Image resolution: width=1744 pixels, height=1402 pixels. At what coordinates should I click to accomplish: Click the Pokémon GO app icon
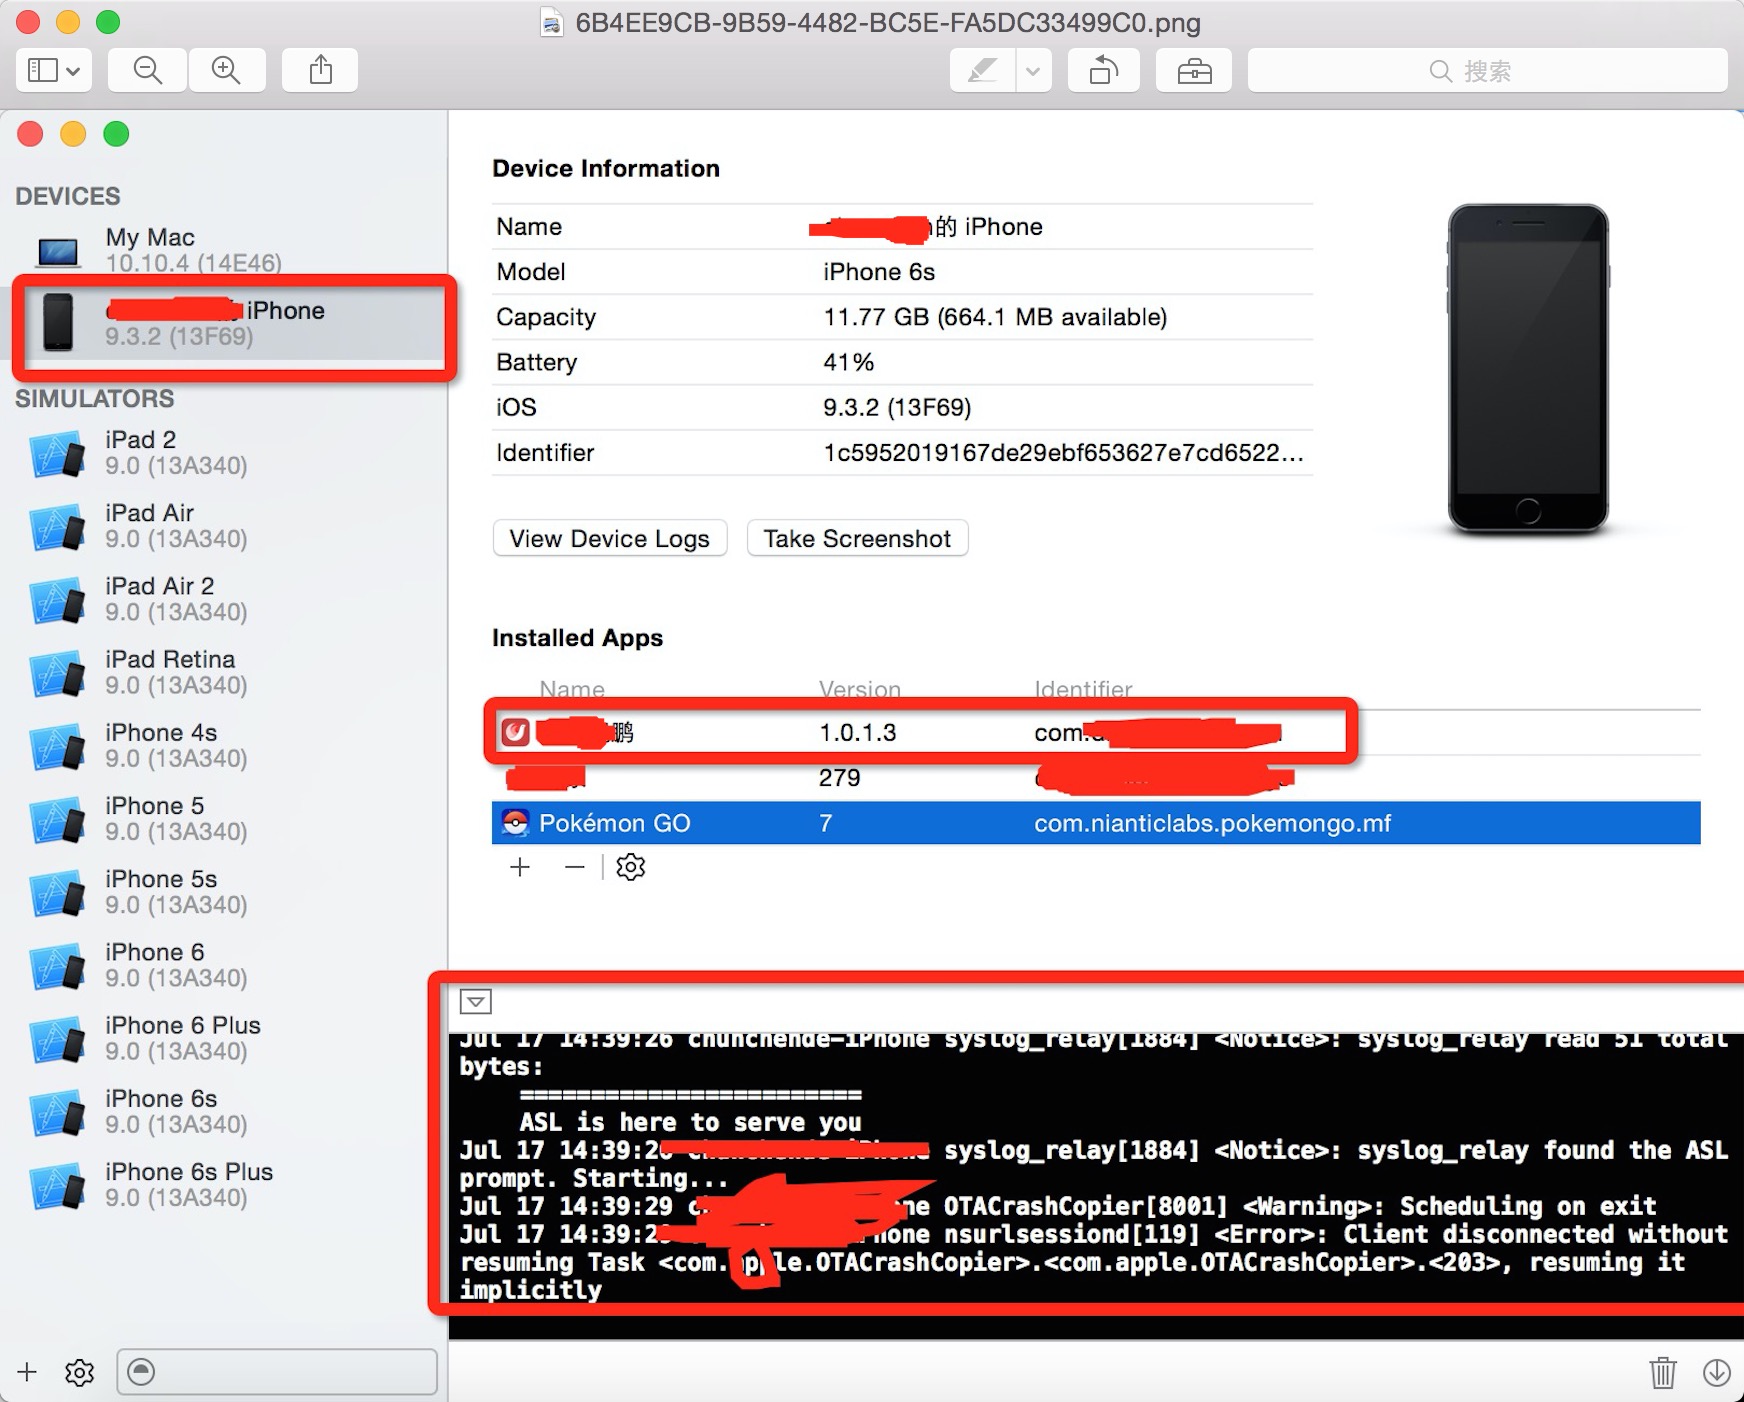(x=515, y=823)
